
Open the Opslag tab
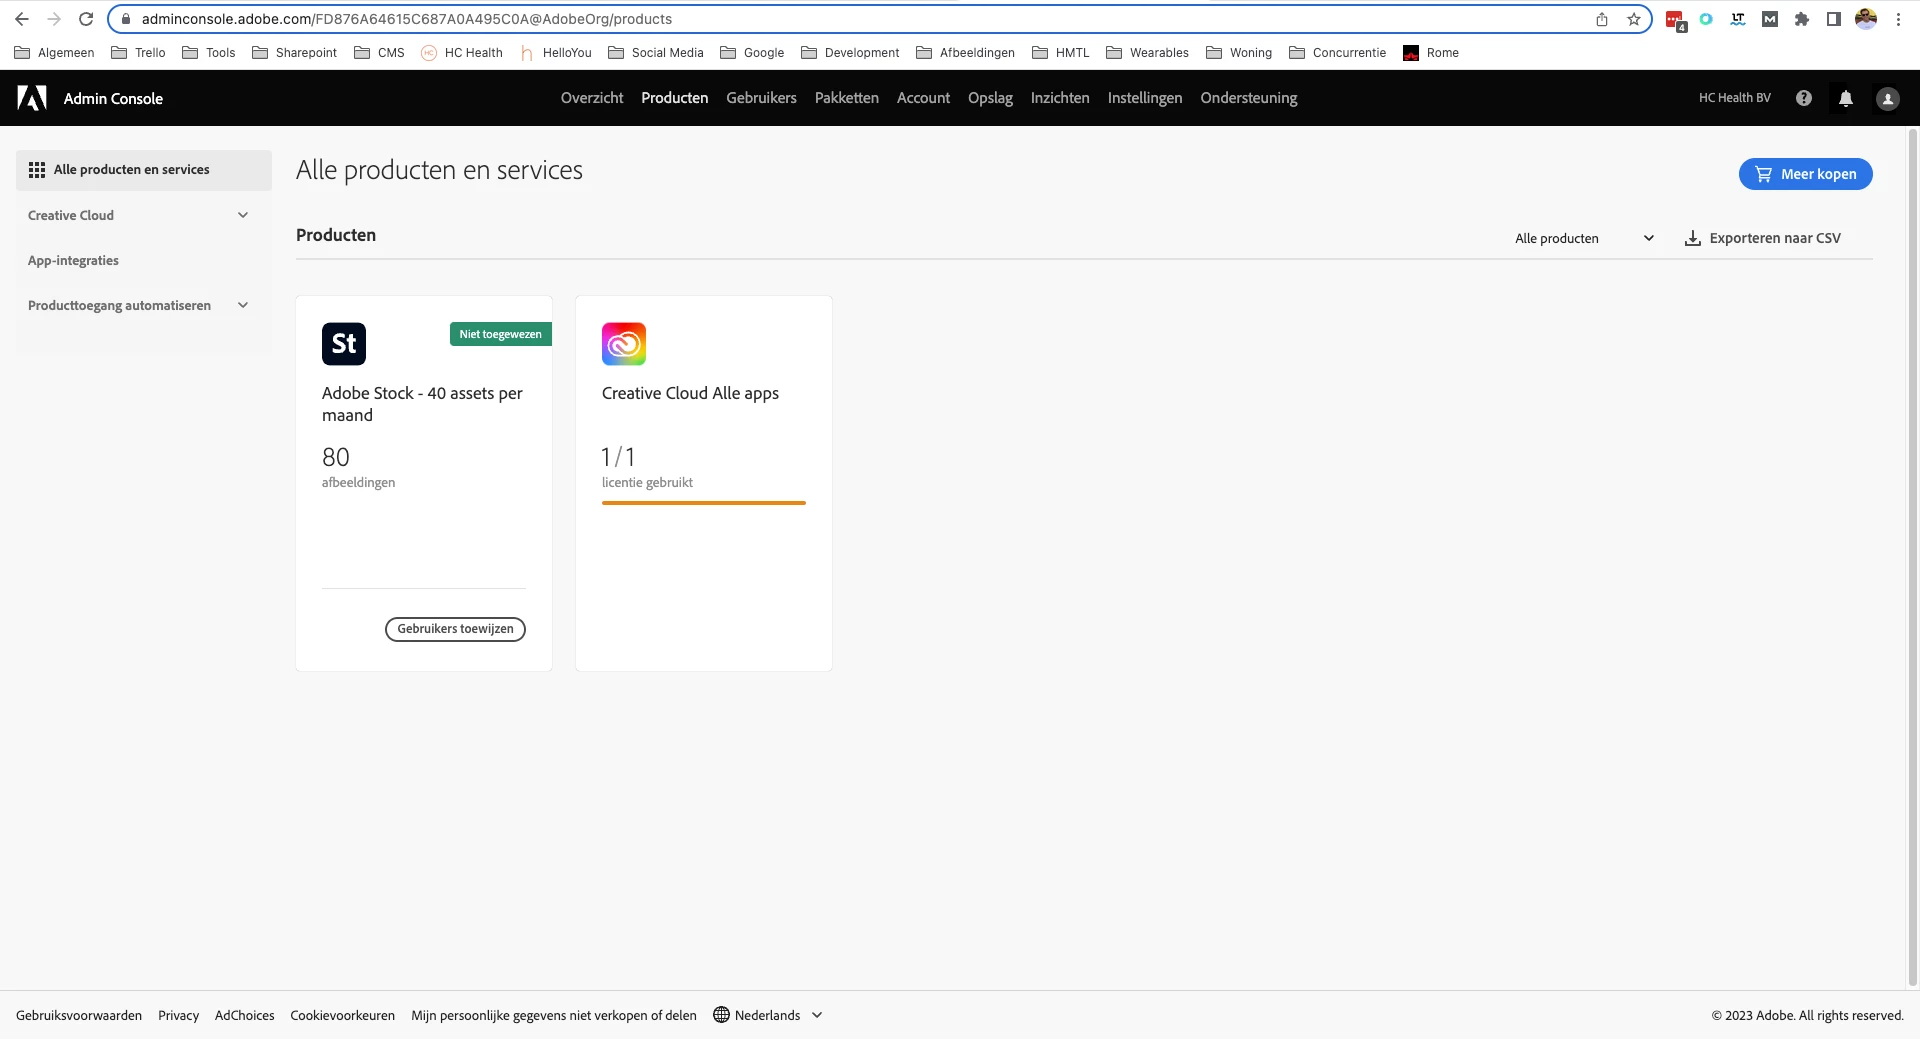coord(990,98)
